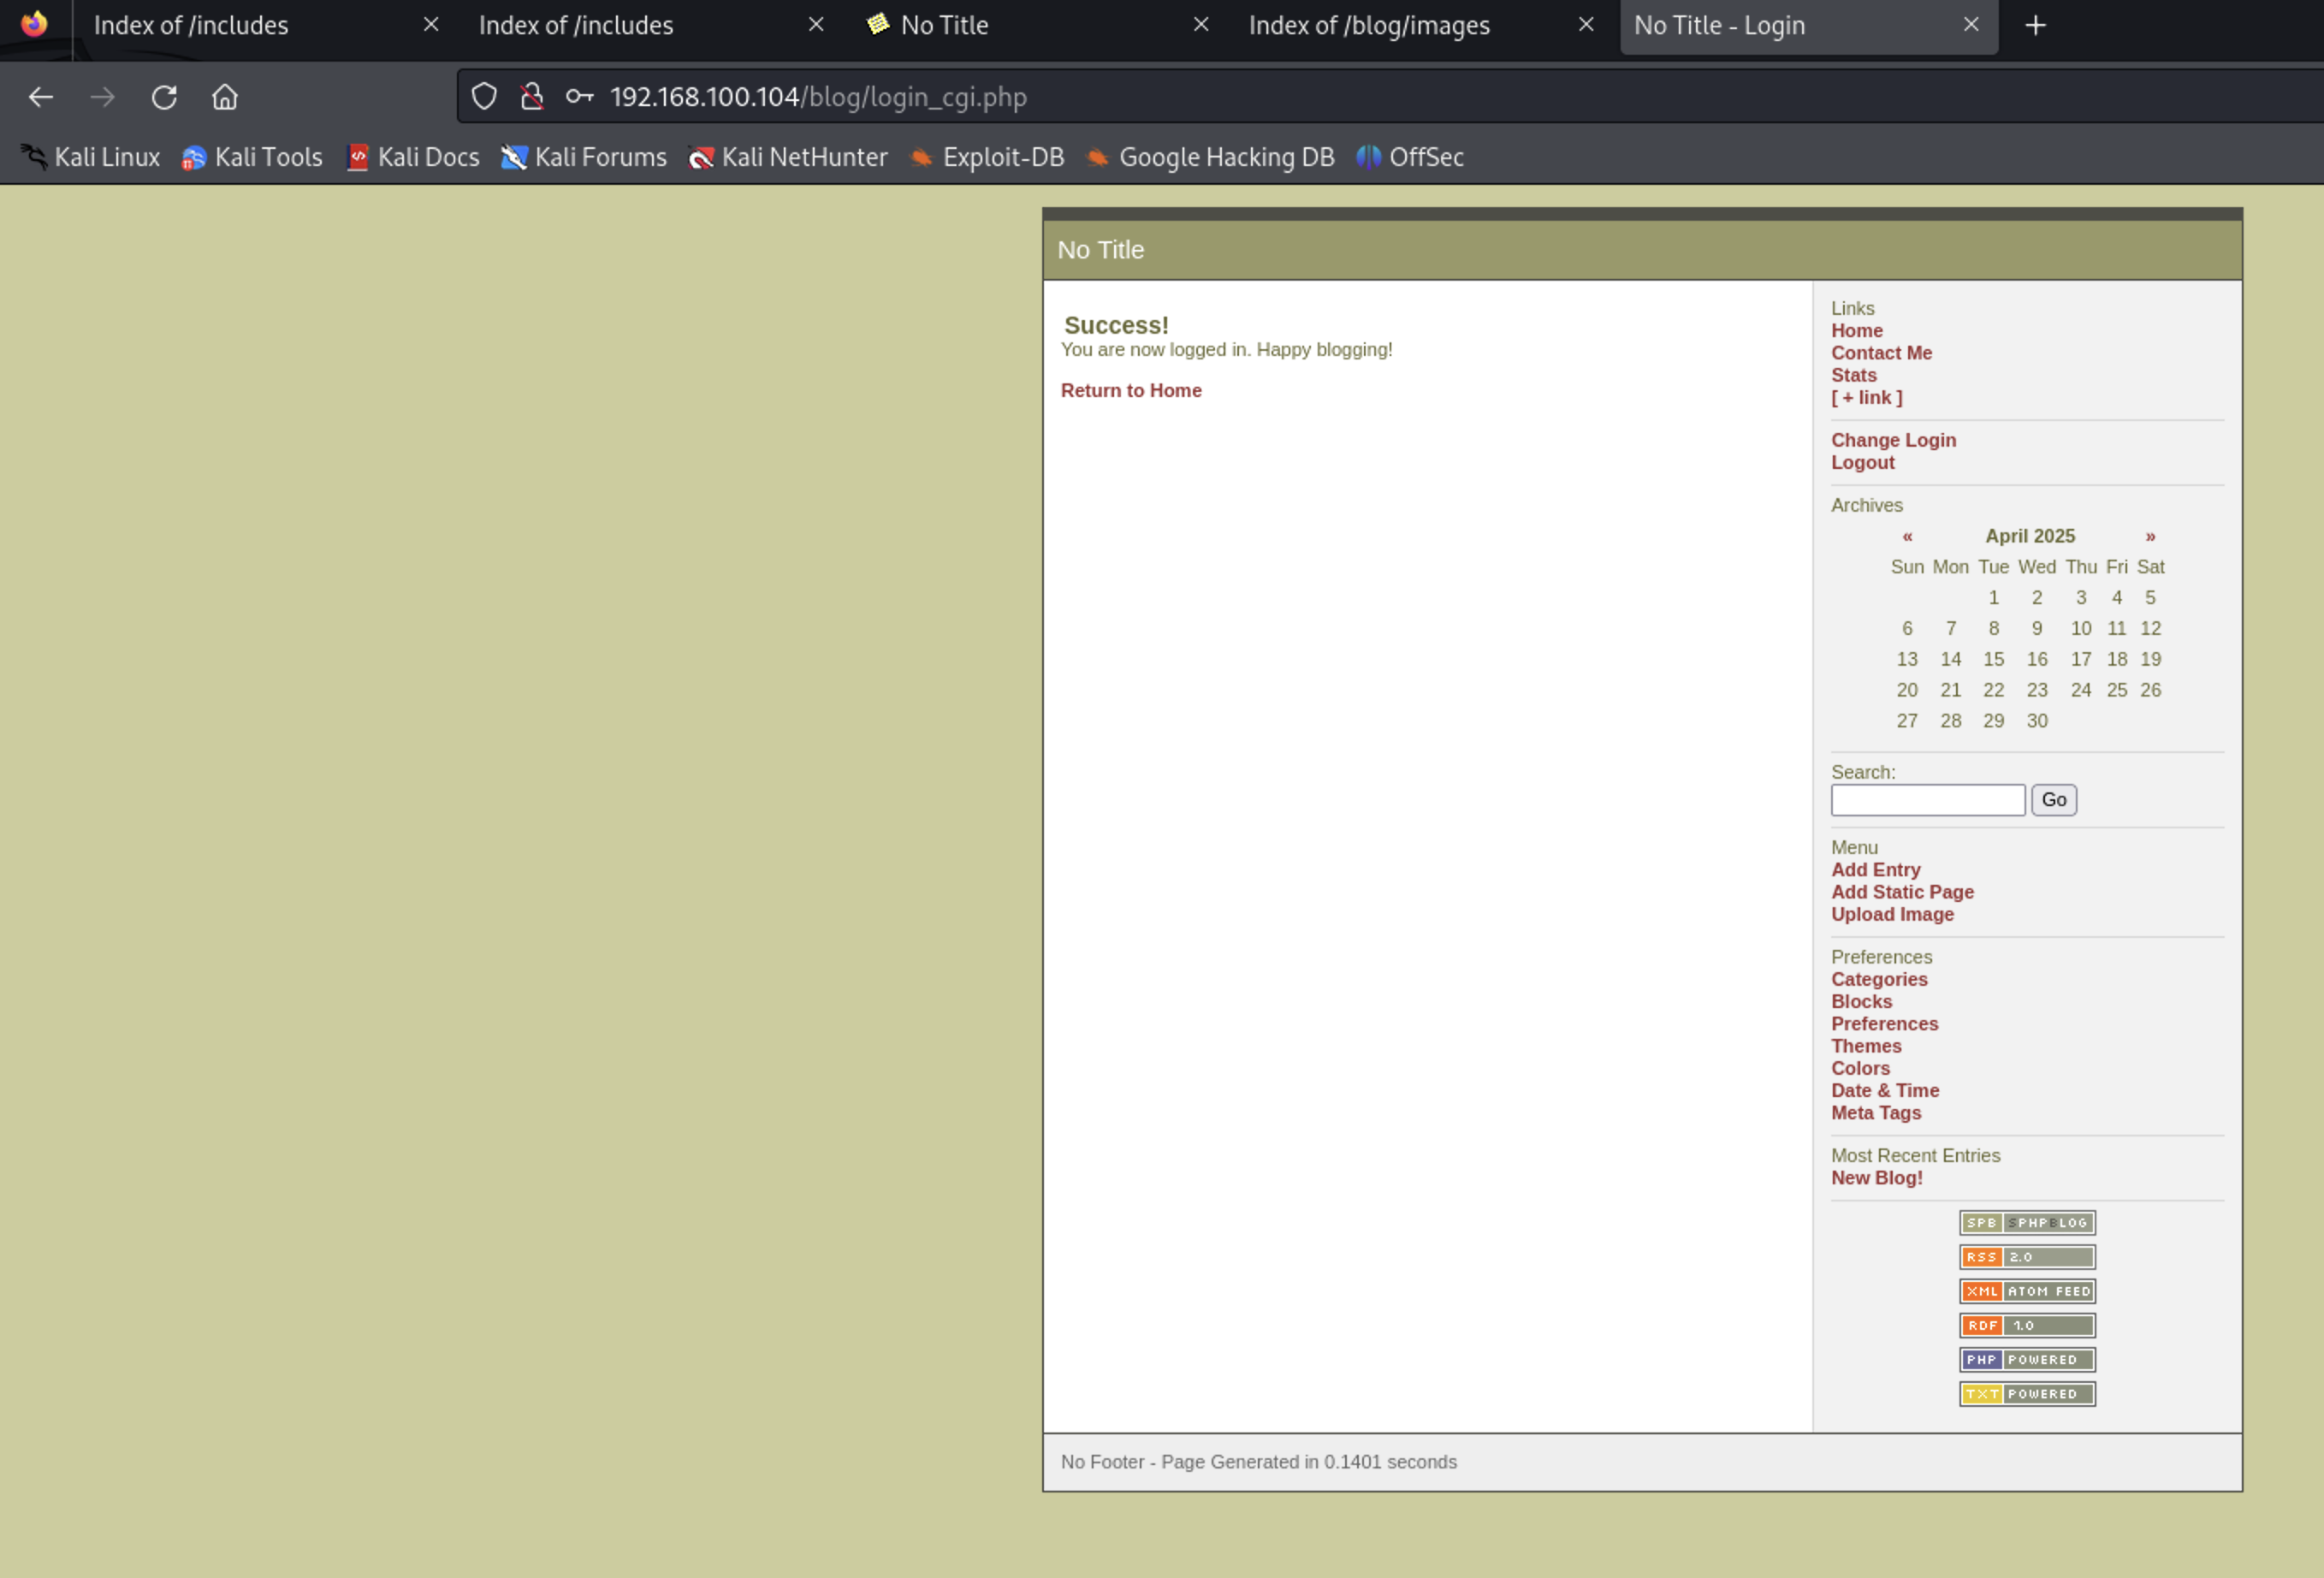Click the RSS 2.0 feed badge
This screenshot has width=2324, height=1578.
[2026, 1257]
